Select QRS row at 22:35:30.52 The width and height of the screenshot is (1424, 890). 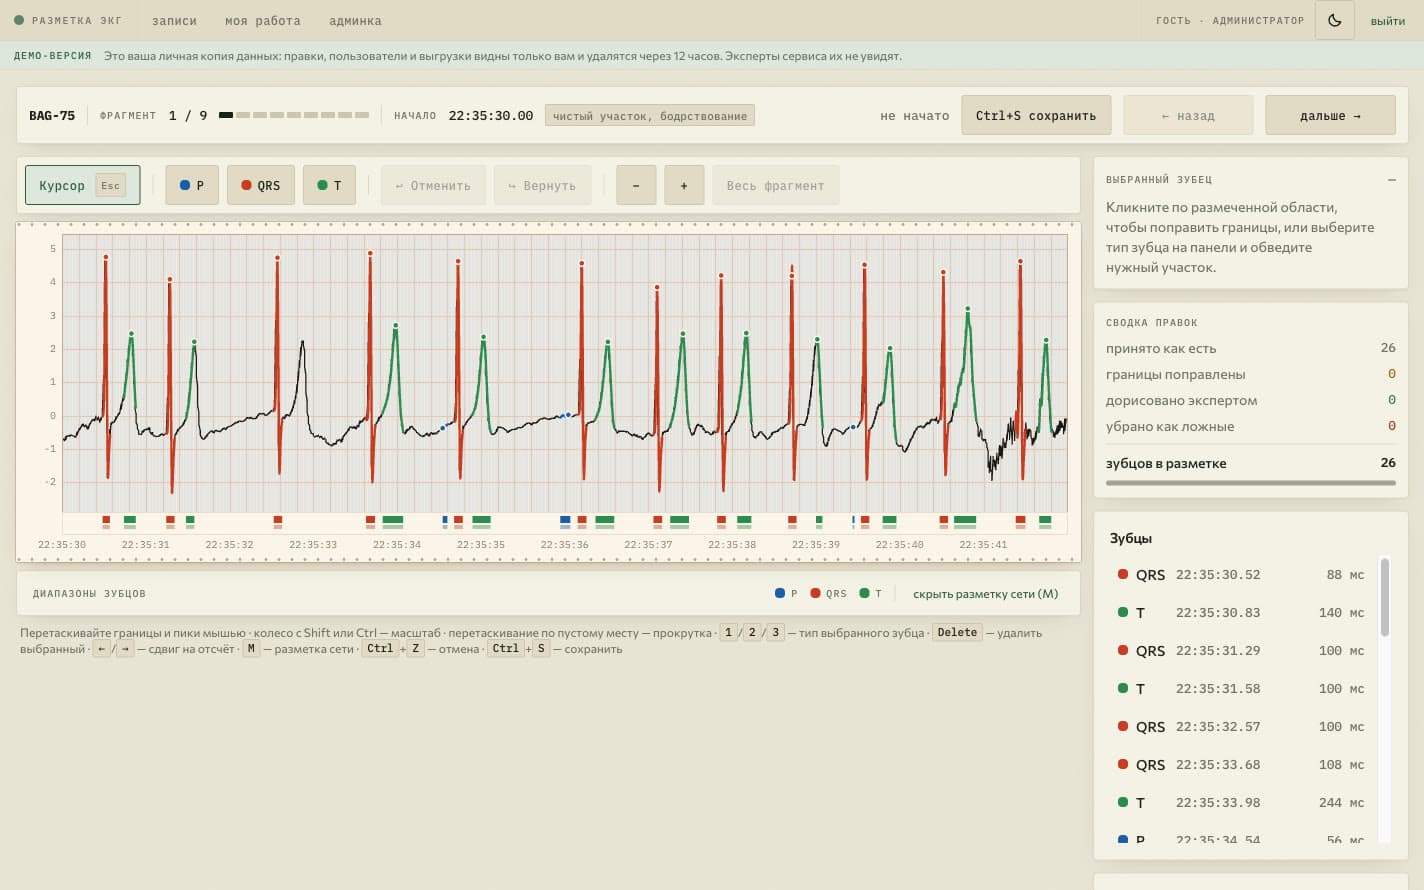point(1241,574)
